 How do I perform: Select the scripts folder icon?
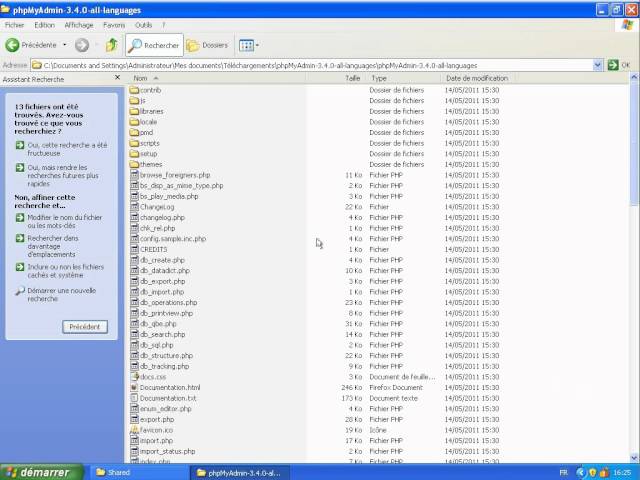134,143
